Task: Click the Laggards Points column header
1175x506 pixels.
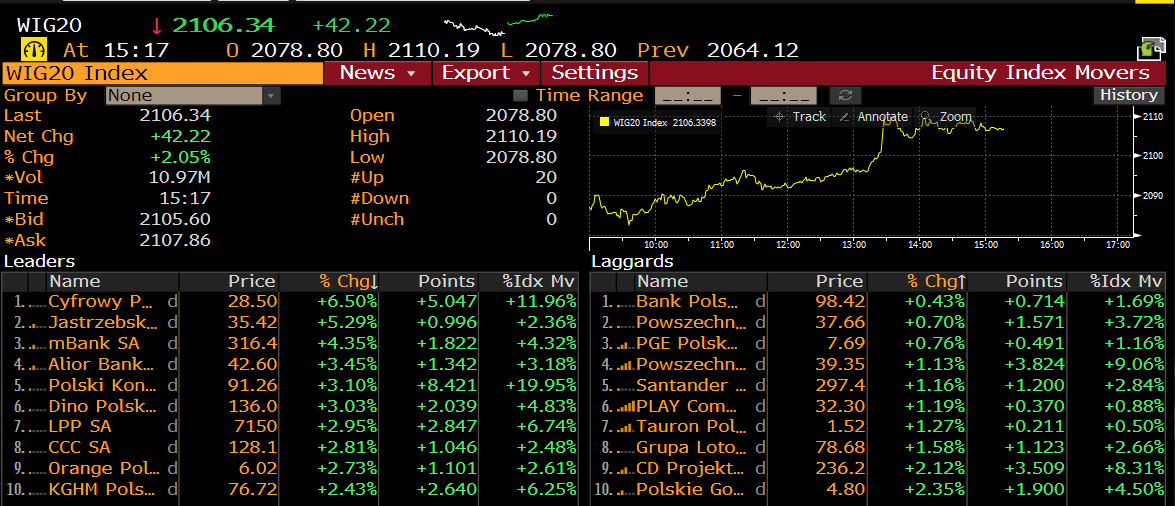Action: coord(1018,281)
